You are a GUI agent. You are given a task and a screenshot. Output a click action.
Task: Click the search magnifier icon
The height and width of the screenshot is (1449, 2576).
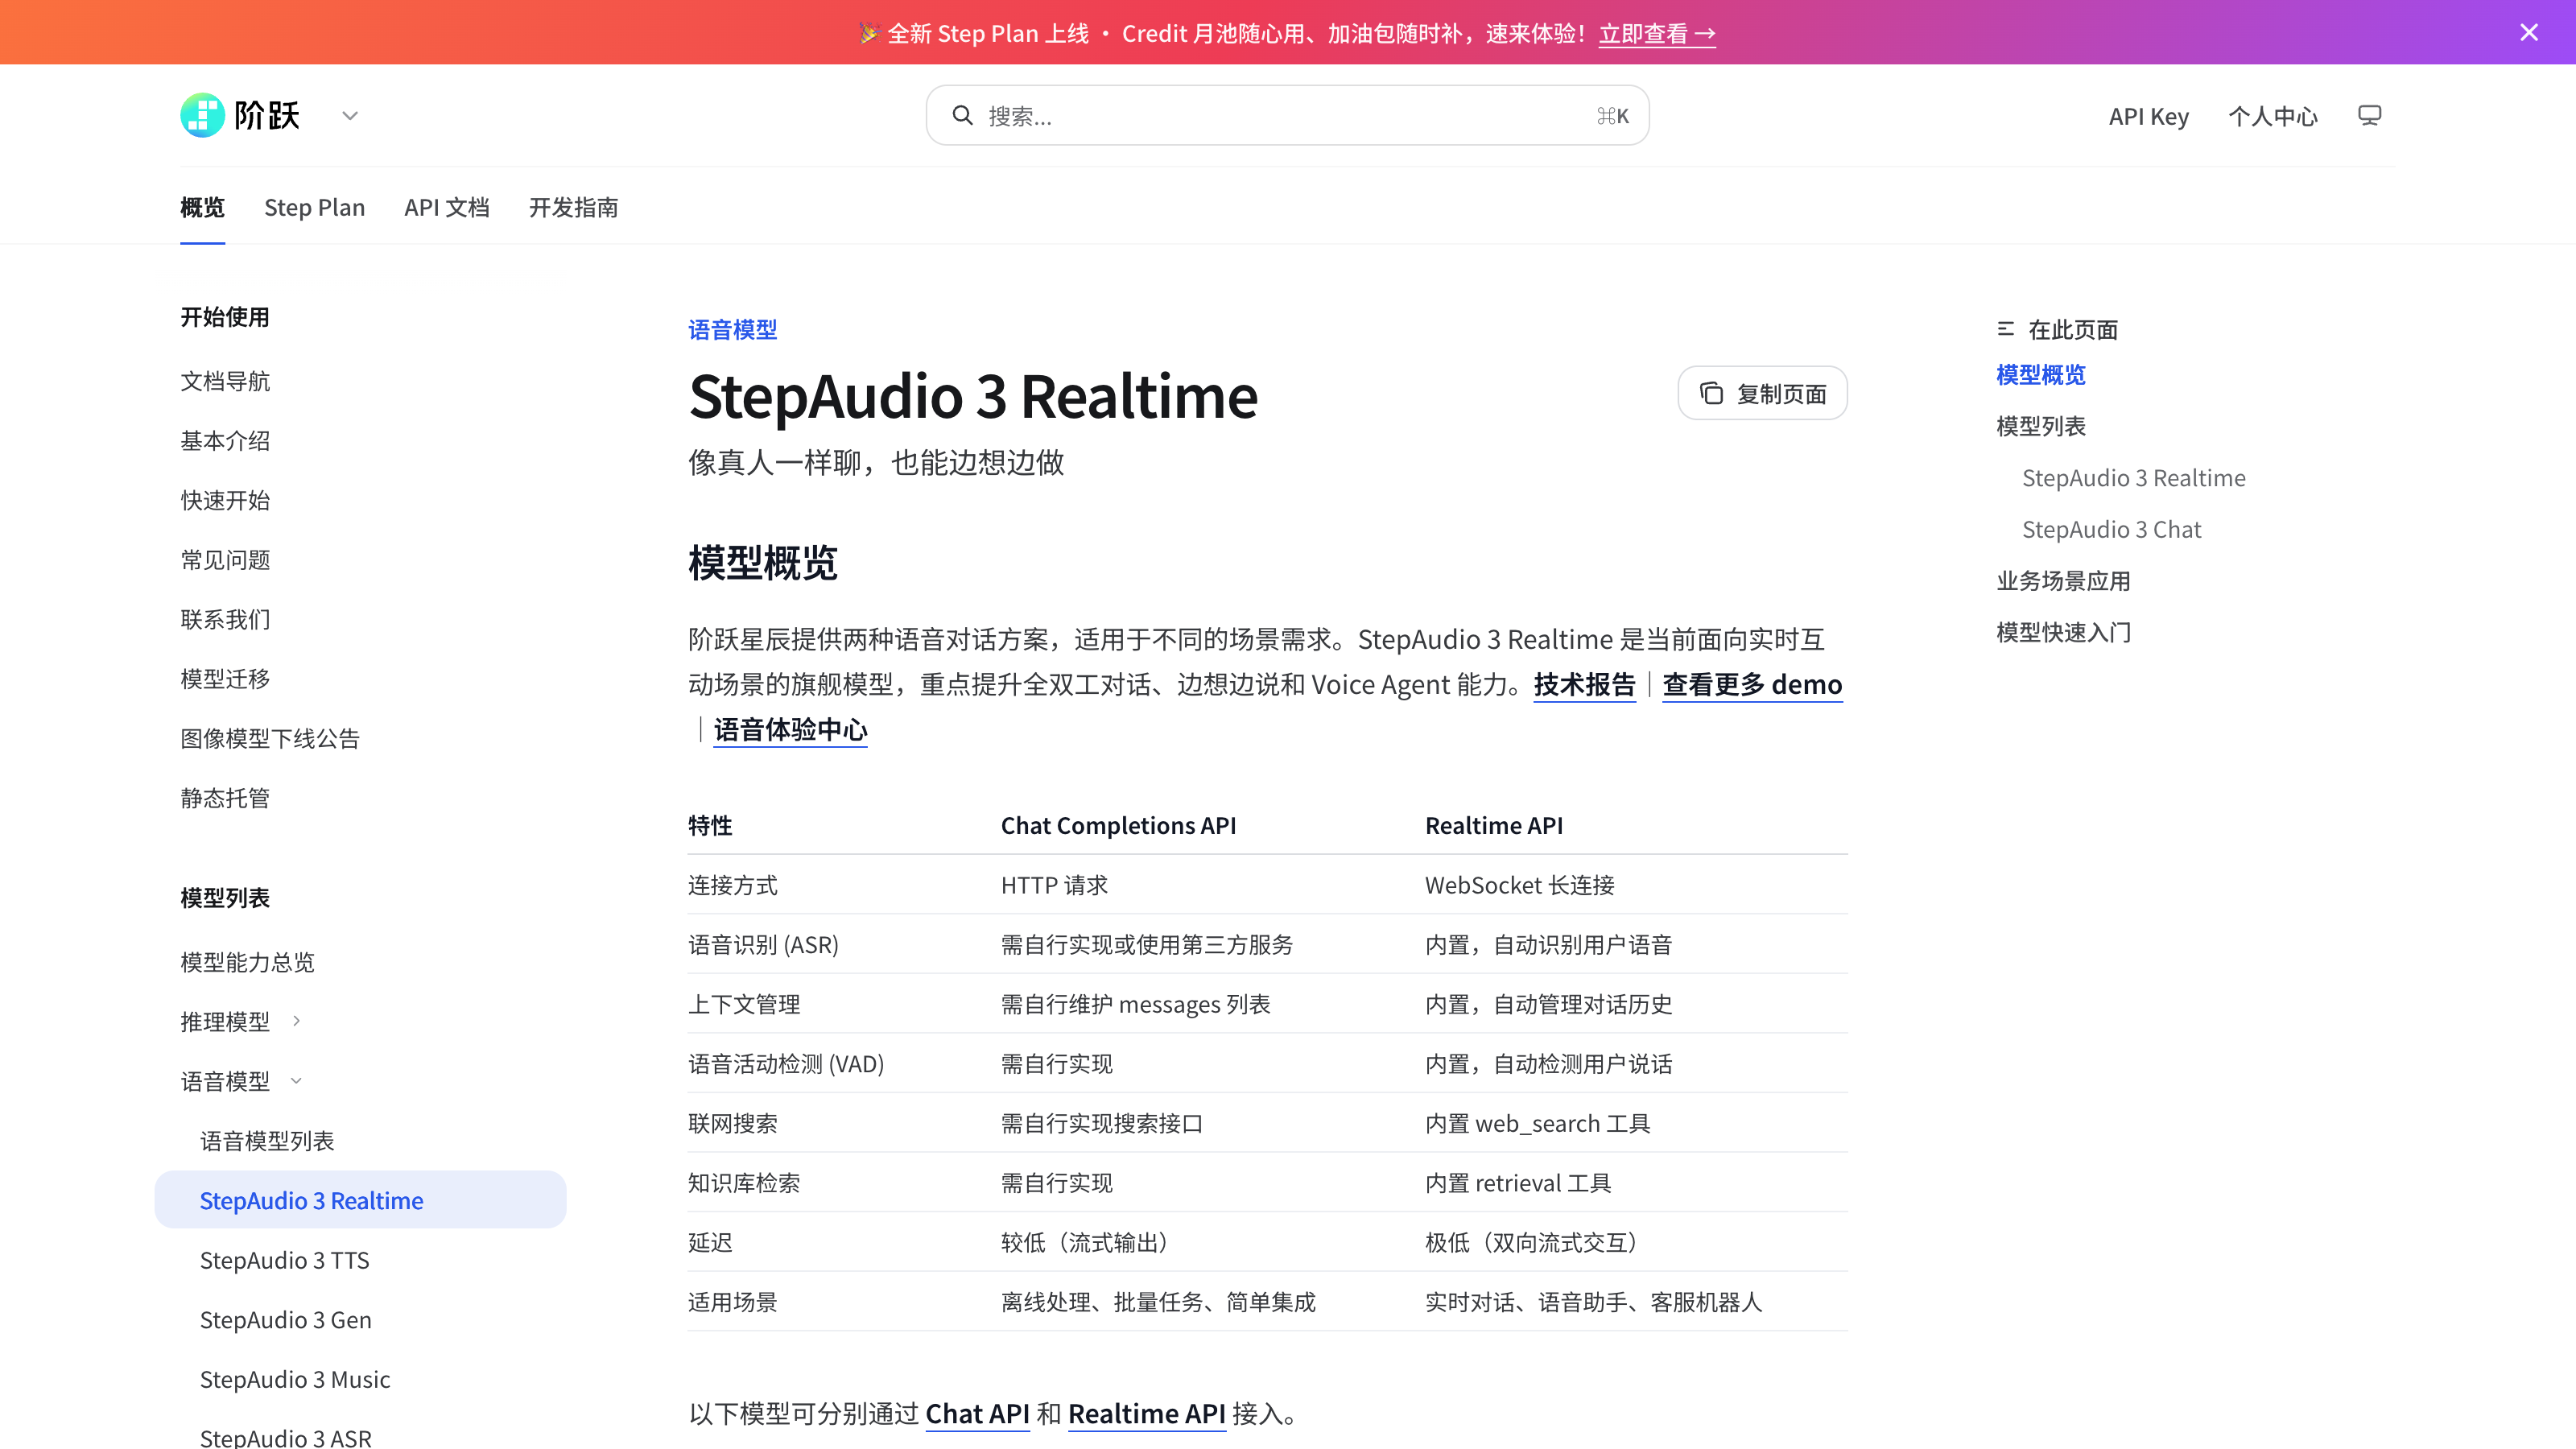click(x=962, y=116)
